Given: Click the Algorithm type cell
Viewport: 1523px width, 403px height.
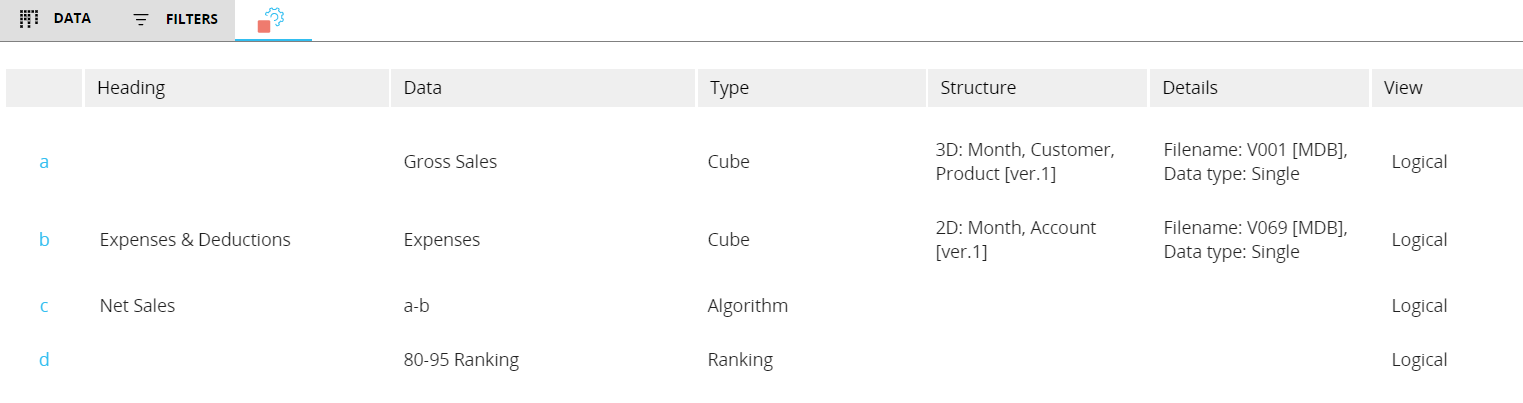Looking at the screenshot, I should point(747,306).
